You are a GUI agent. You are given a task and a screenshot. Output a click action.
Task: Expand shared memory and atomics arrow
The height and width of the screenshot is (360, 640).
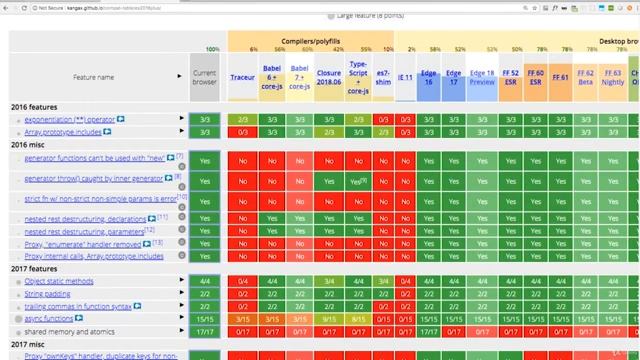(x=182, y=330)
